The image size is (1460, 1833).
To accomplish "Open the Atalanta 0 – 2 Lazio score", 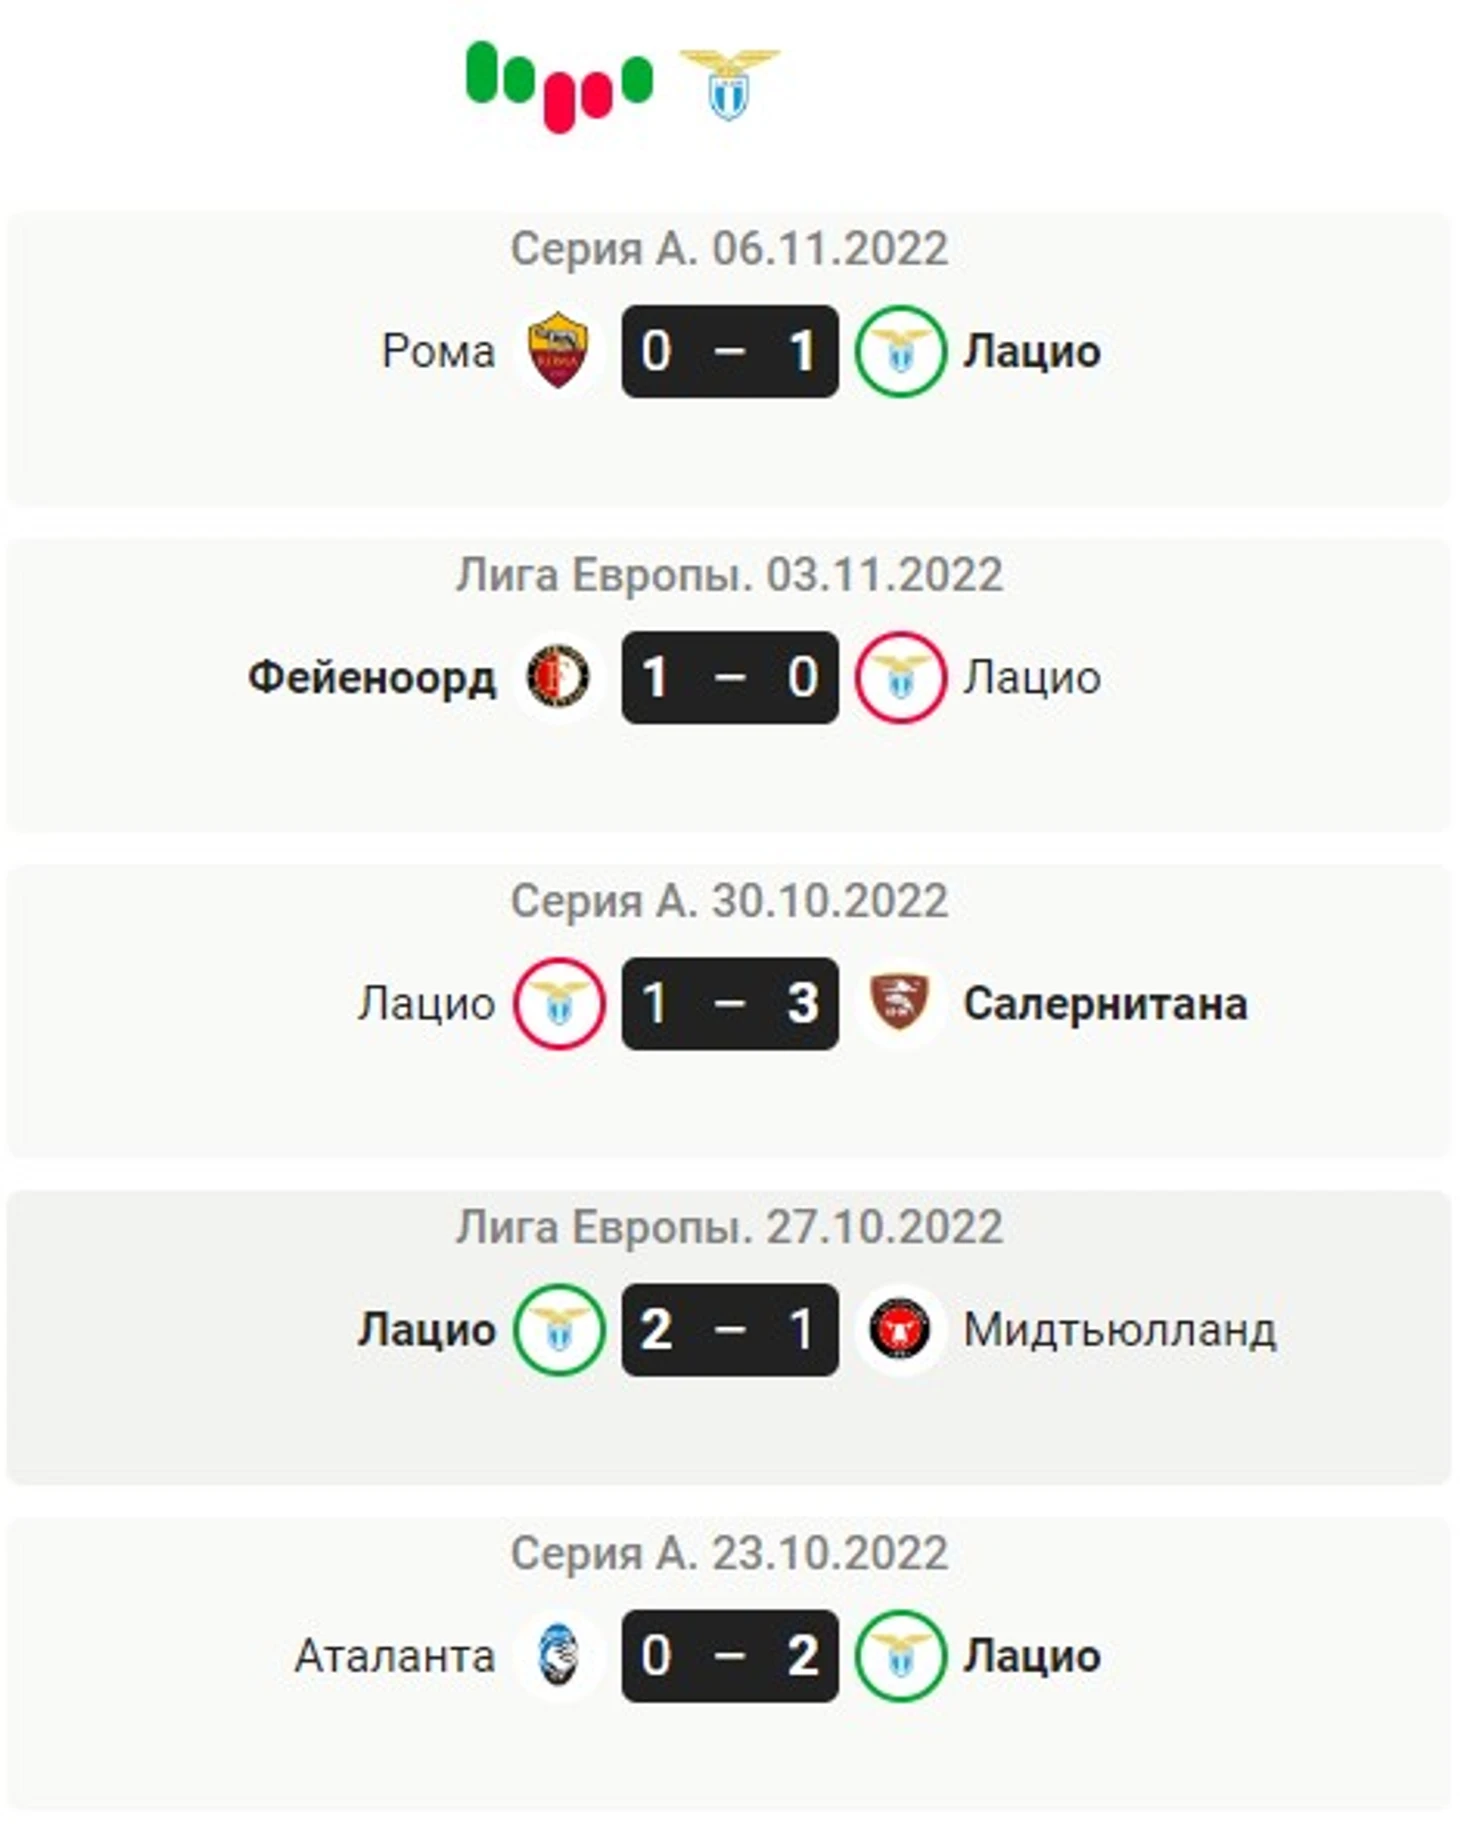I will click(x=729, y=1656).
